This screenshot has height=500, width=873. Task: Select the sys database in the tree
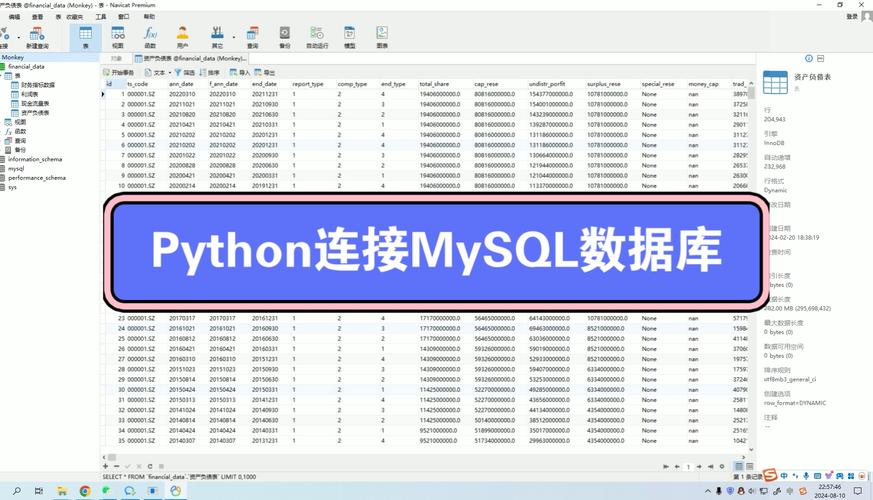coord(12,187)
